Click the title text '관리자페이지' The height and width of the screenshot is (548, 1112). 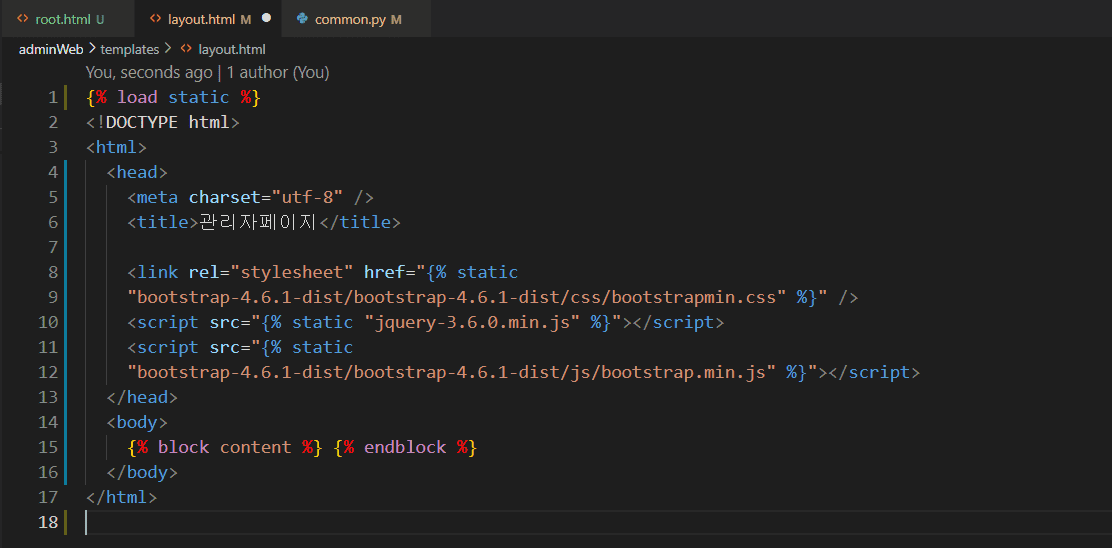(x=259, y=222)
